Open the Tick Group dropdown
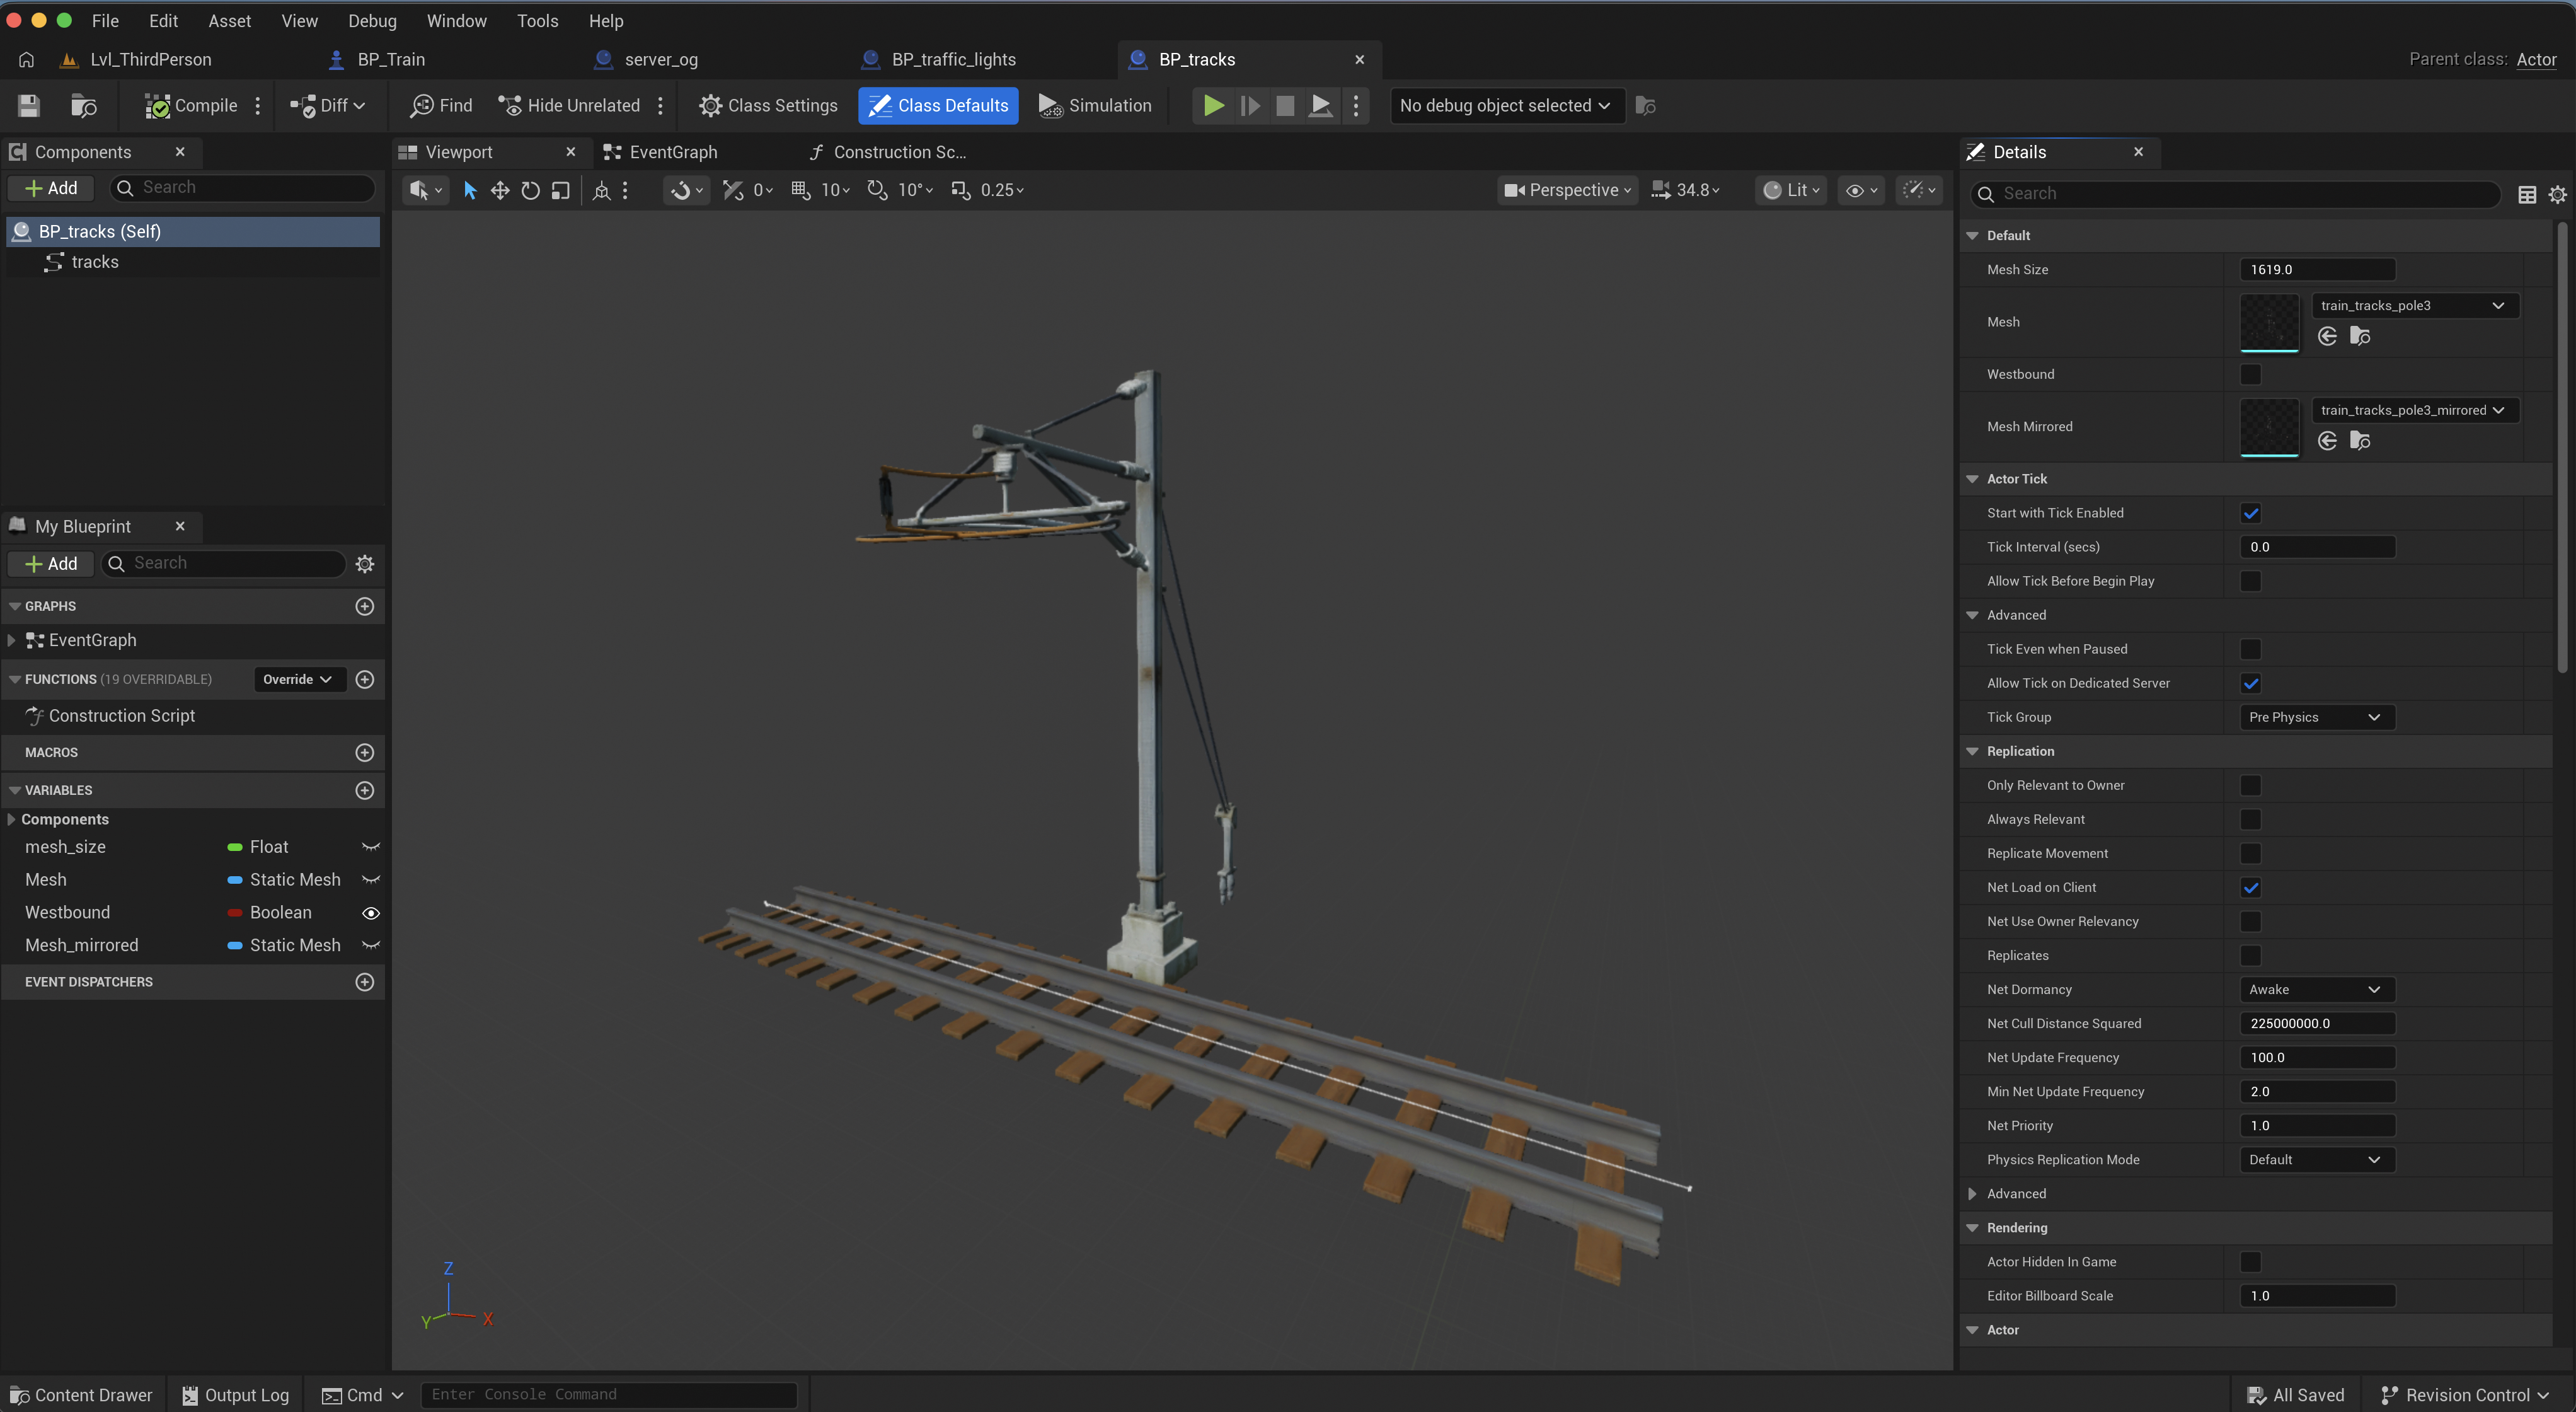Image resolution: width=2576 pixels, height=1412 pixels. pyautogui.click(x=2316, y=717)
